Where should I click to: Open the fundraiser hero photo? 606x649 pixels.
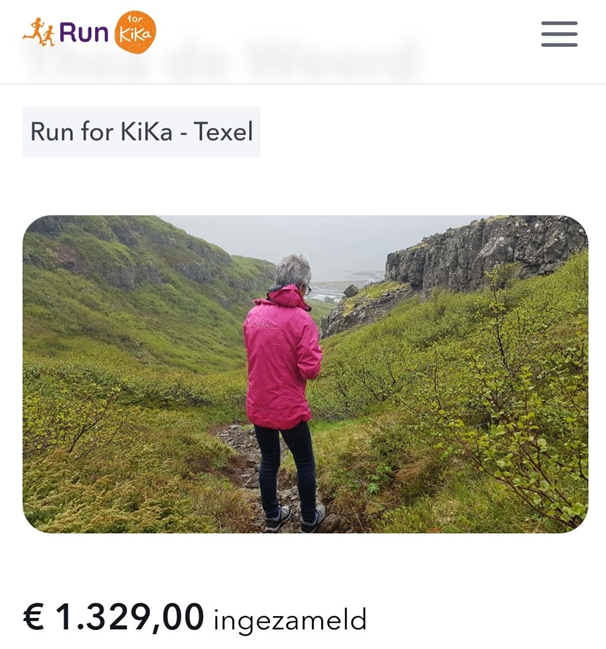[x=305, y=374]
